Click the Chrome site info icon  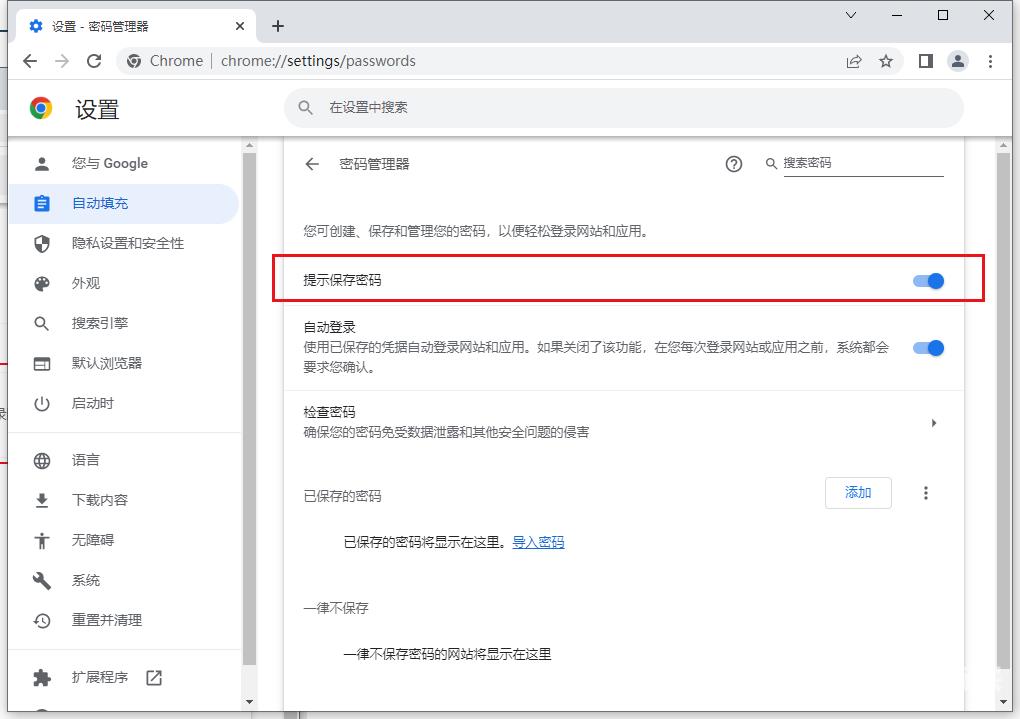click(x=133, y=61)
